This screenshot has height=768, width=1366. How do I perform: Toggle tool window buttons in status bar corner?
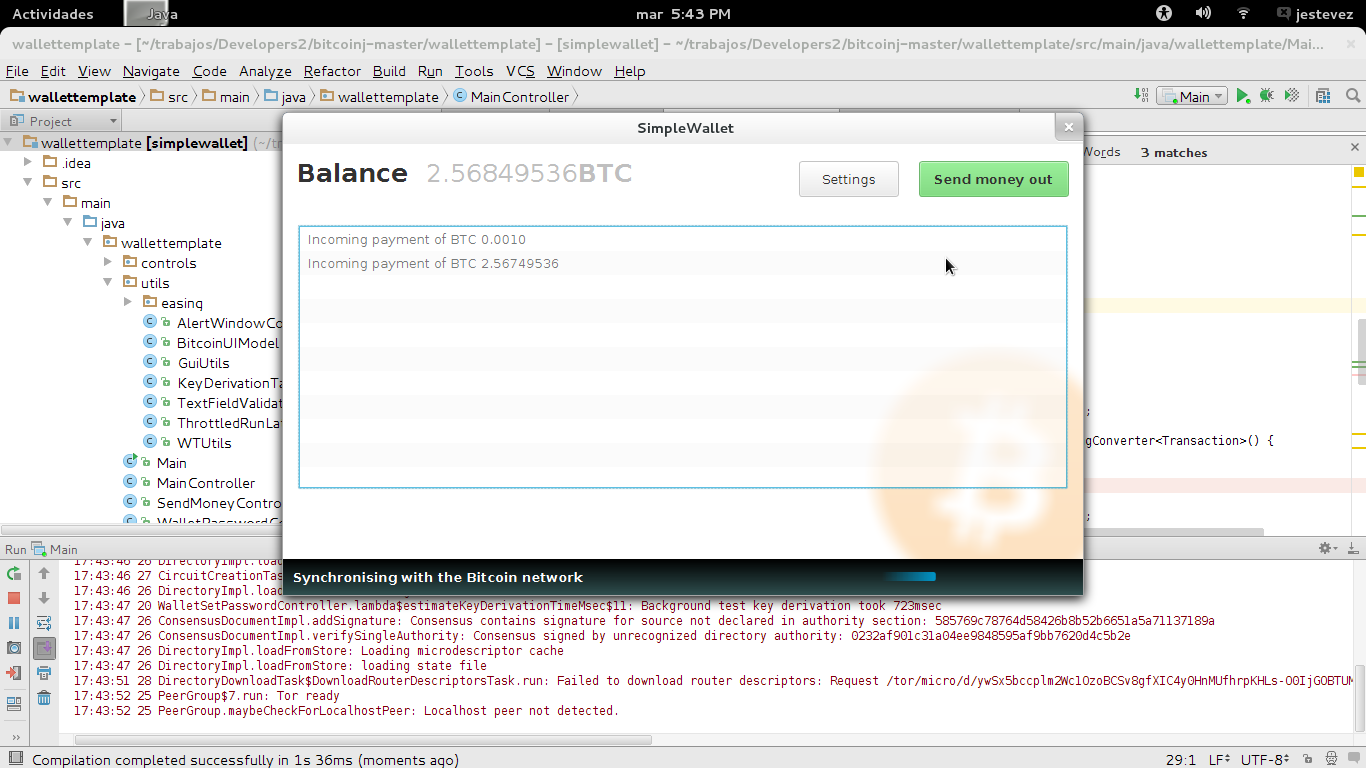click(x=15, y=759)
